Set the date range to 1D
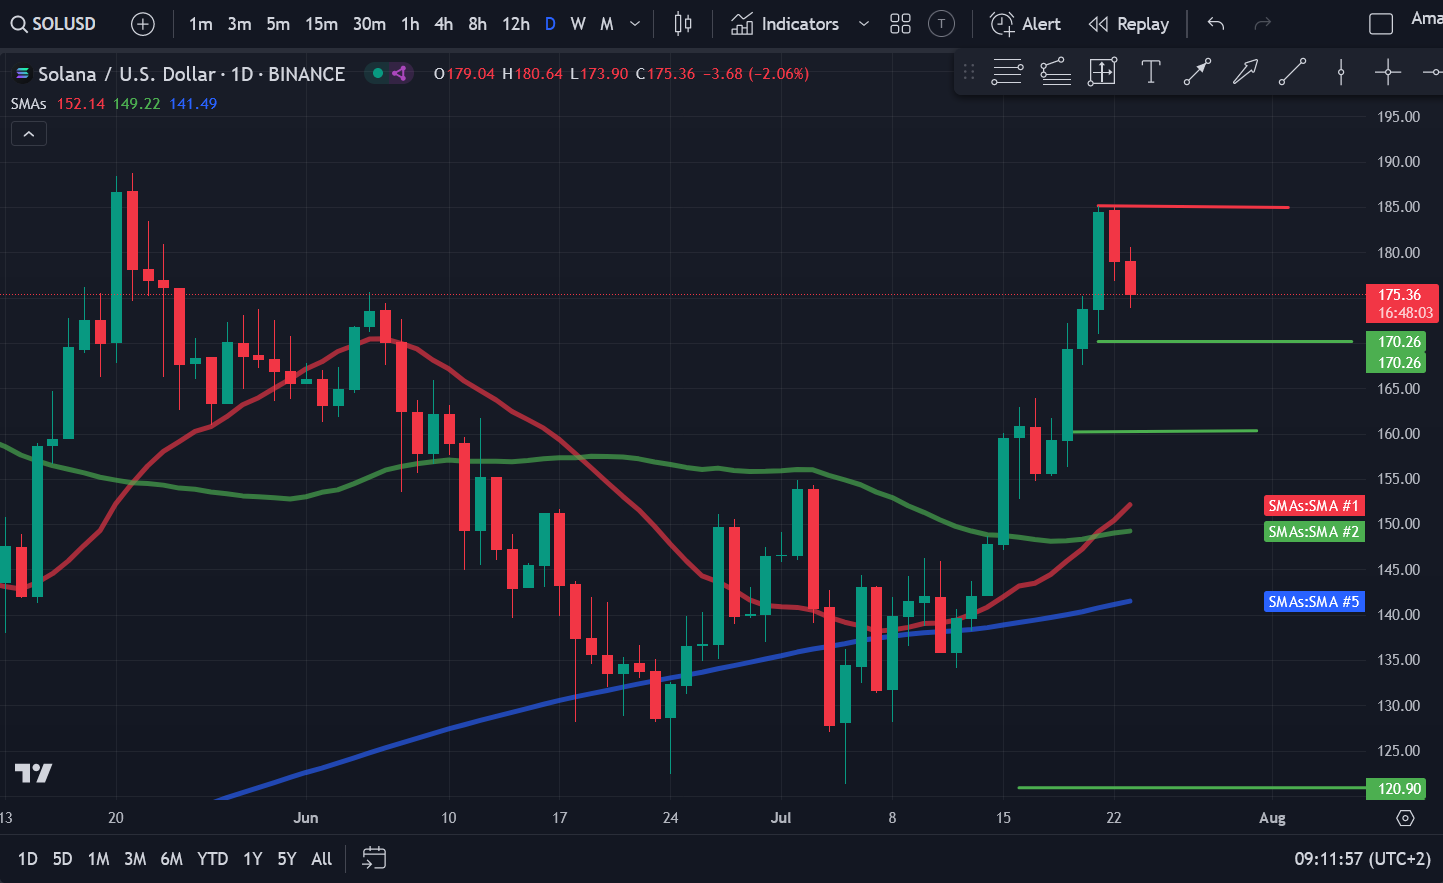This screenshot has width=1443, height=883. tap(28, 859)
